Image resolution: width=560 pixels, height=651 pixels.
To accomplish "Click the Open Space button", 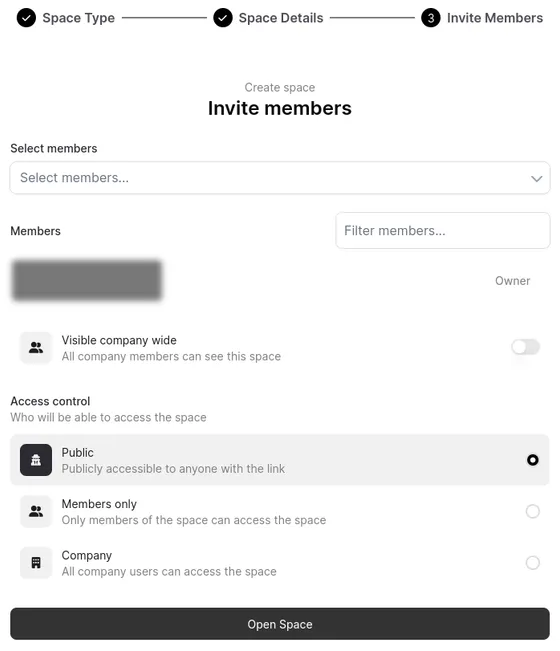I will coord(280,624).
